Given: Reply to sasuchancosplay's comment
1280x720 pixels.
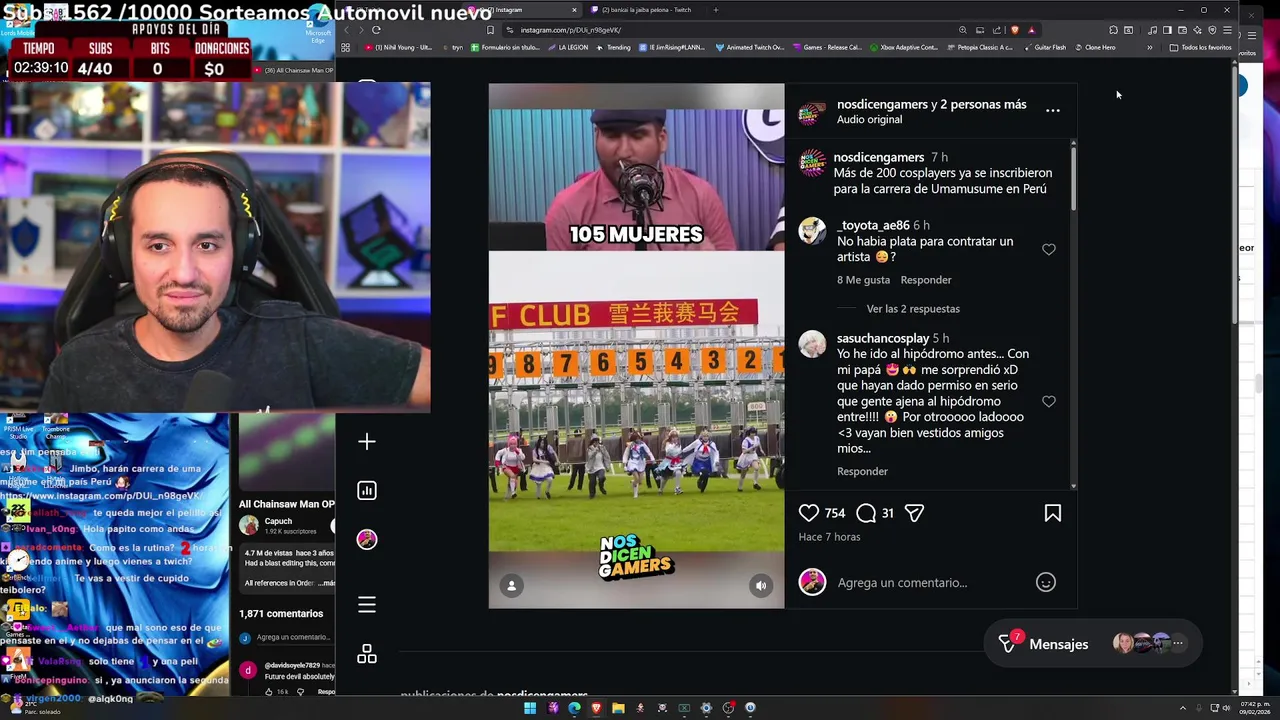Looking at the screenshot, I should click(x=862, y=471).
